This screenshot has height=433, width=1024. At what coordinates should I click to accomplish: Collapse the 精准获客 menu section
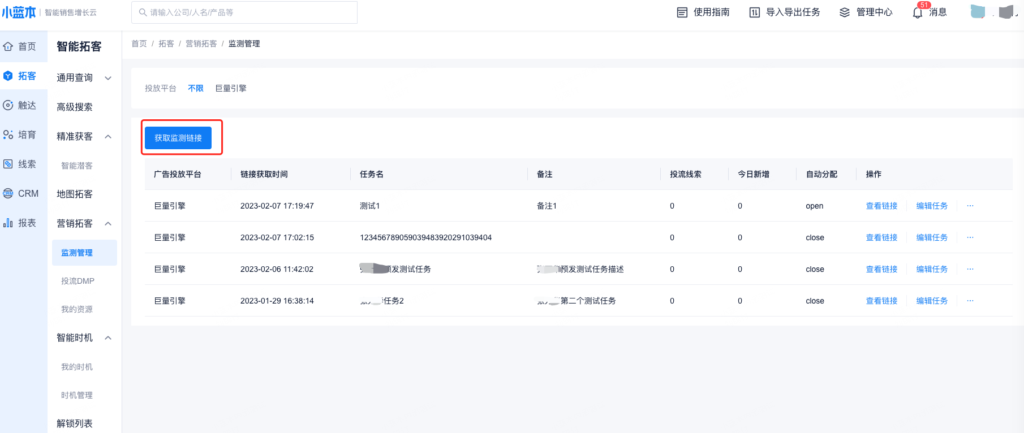click(x=108, y=136)
